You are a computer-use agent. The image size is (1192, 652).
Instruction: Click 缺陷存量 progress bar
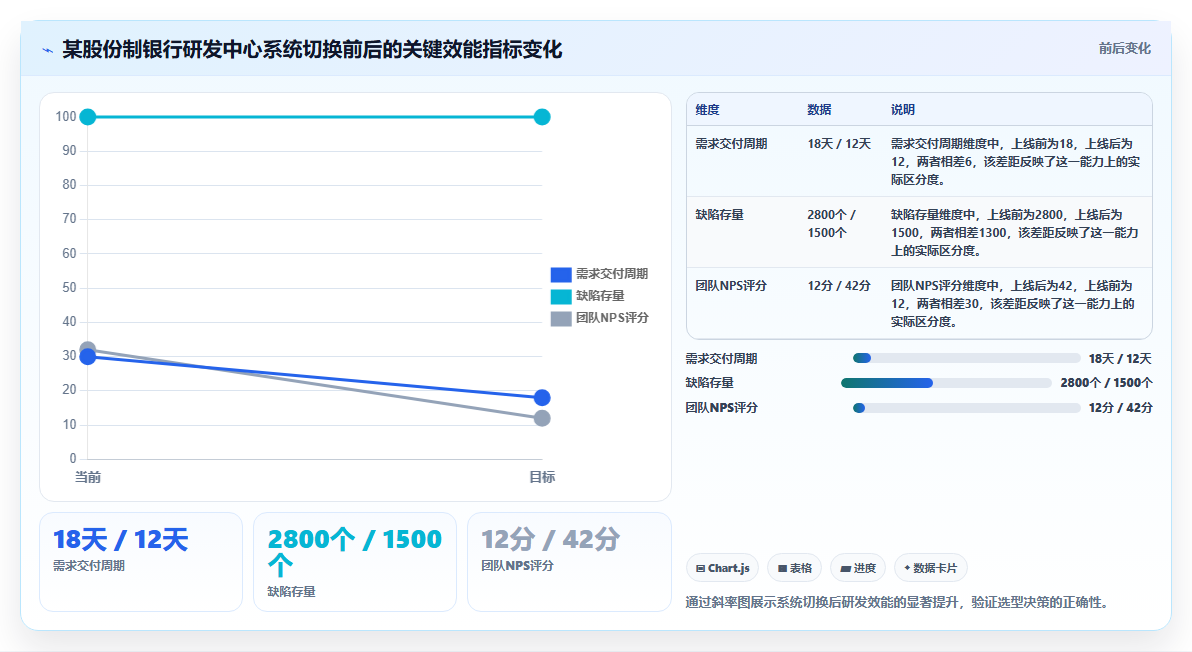[x=946, y=383]
